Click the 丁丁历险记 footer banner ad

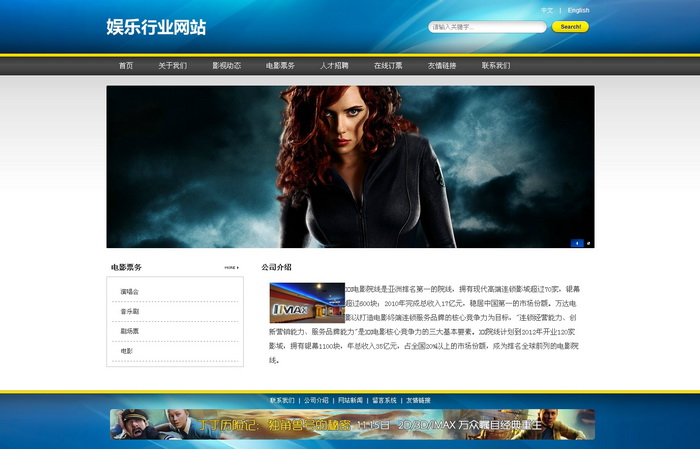click(352, 424)
